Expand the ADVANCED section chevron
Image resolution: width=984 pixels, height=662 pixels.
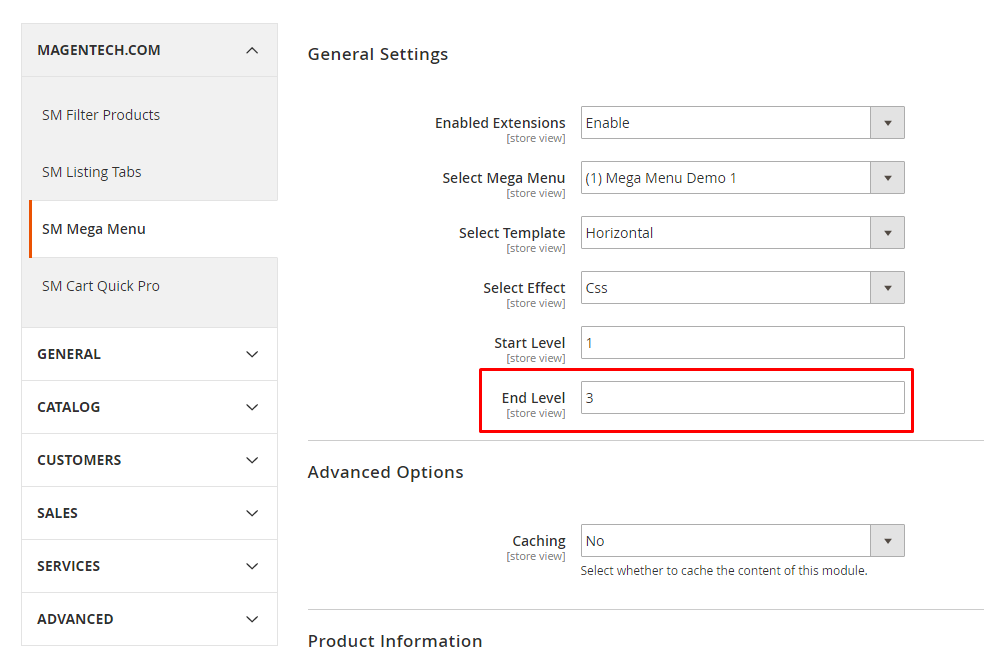click(x=252, y=619)
